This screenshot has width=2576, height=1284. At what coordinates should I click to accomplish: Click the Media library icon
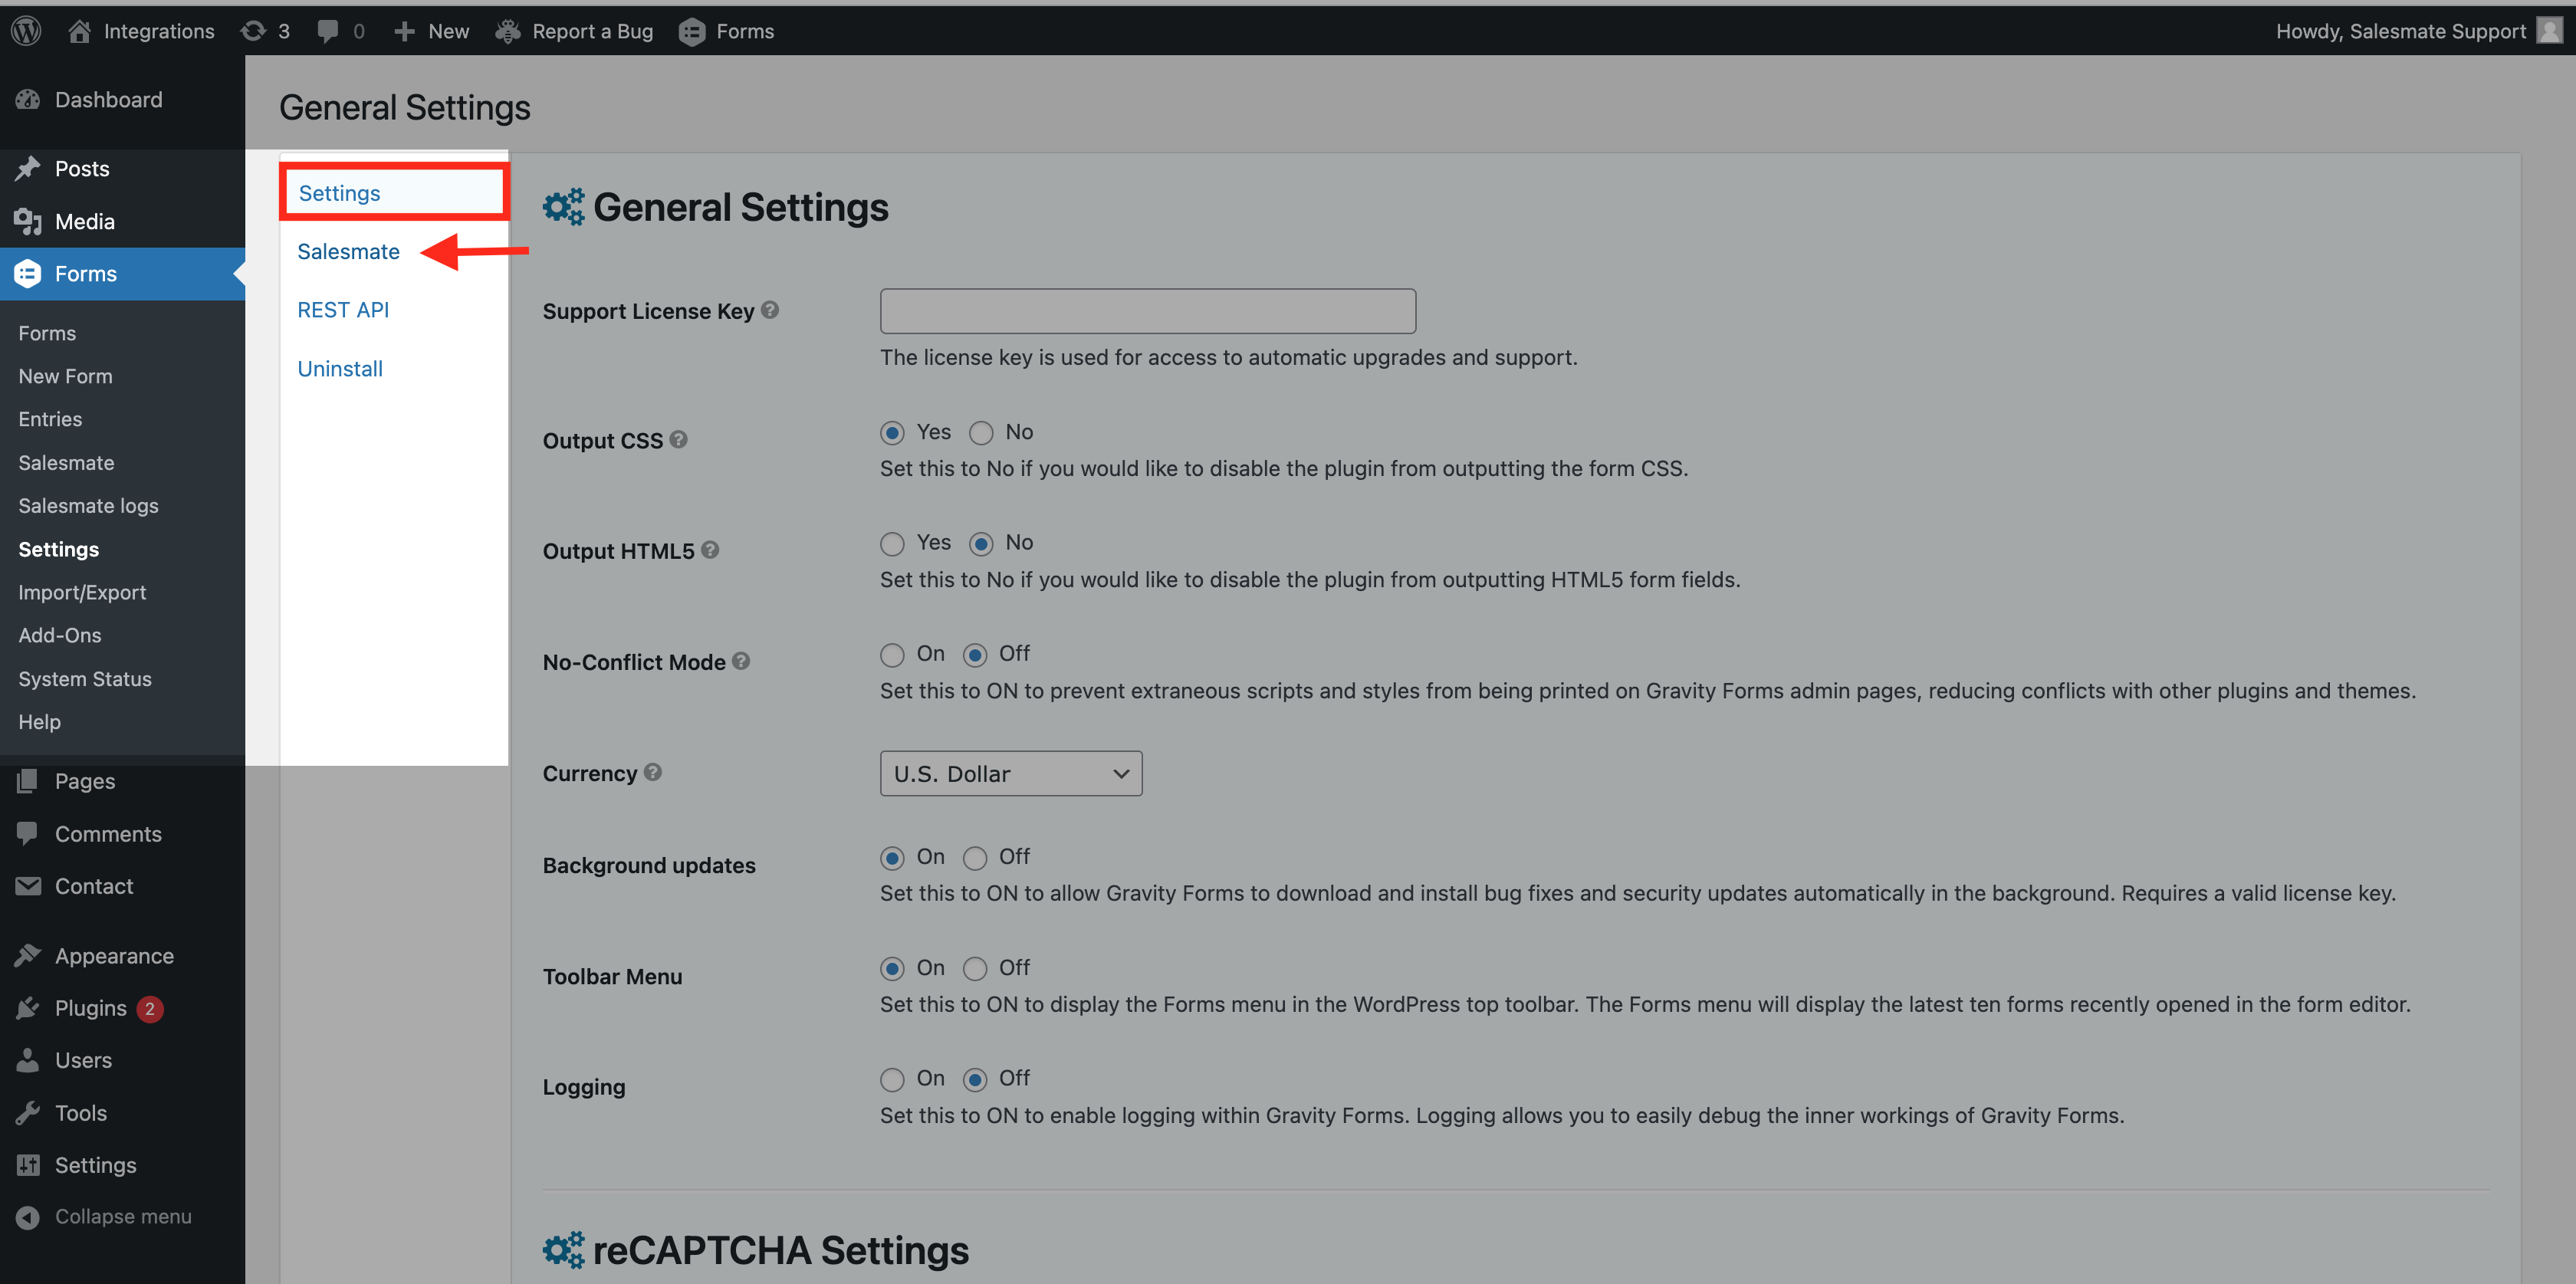(x=28, y=222)
